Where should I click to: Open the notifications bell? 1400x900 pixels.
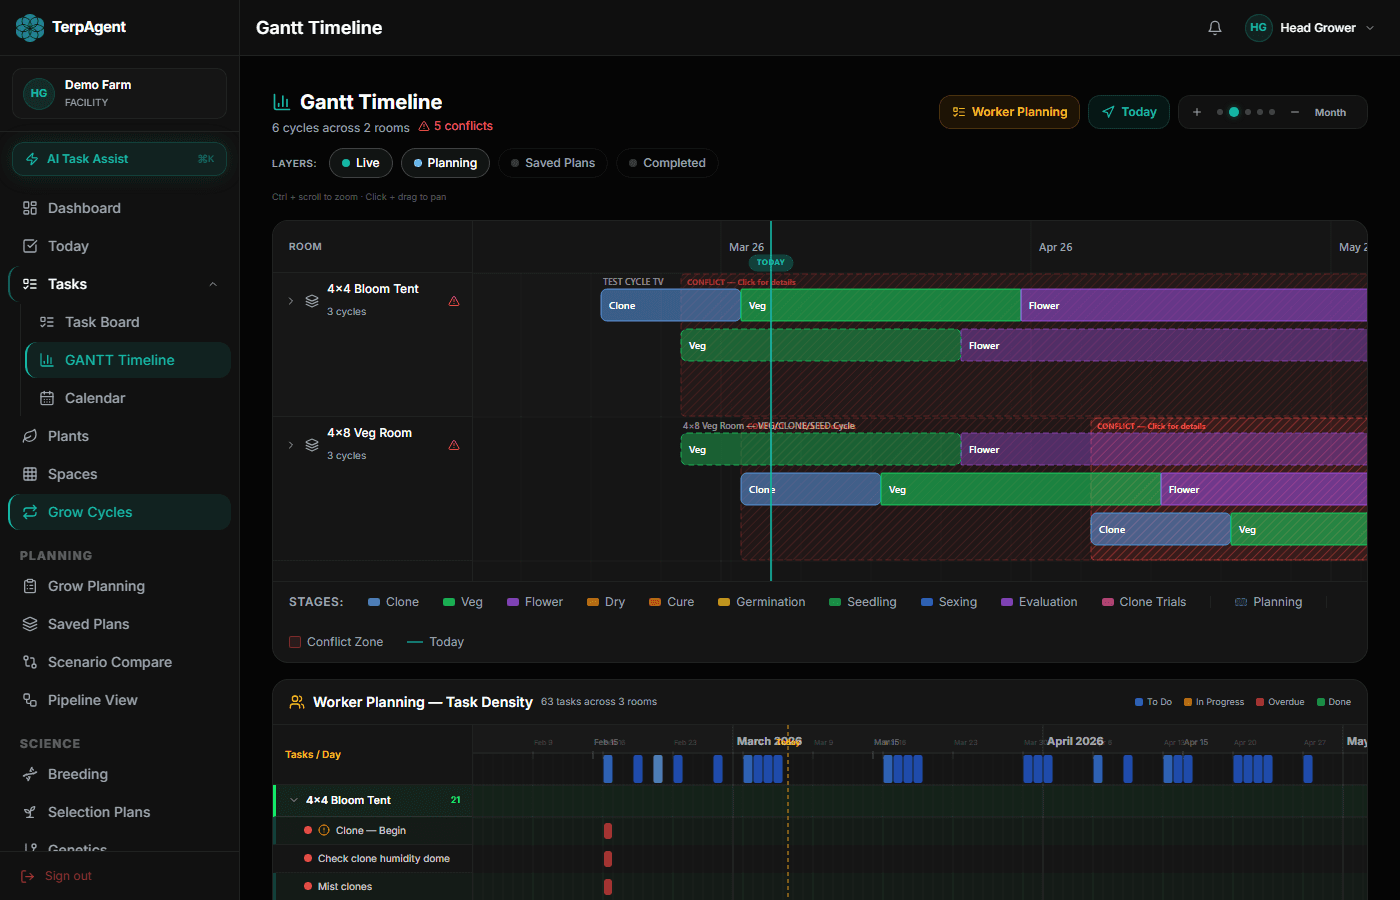coord(1215,28)
